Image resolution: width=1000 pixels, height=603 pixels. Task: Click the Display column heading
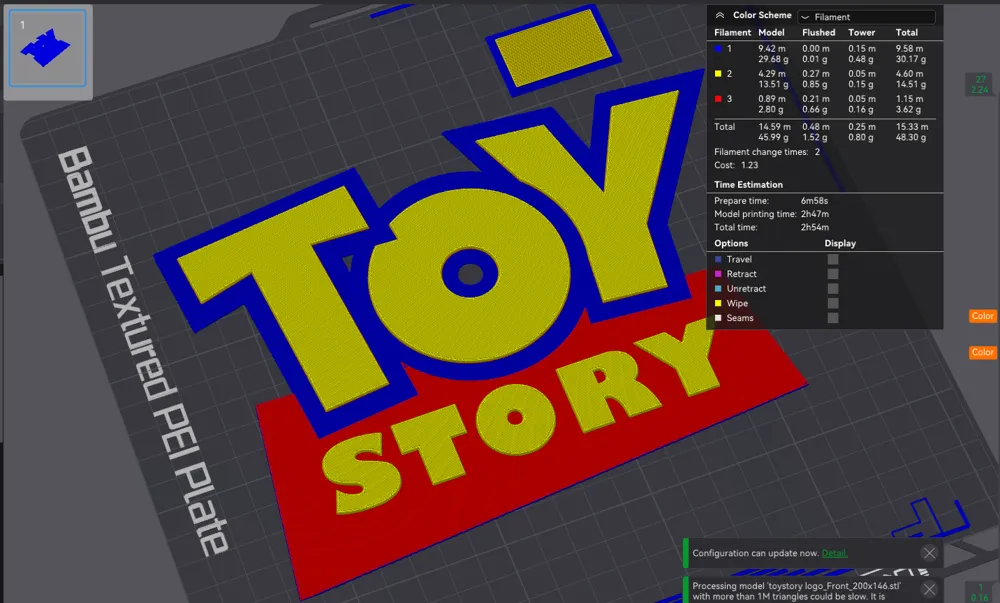coord(840,243)
